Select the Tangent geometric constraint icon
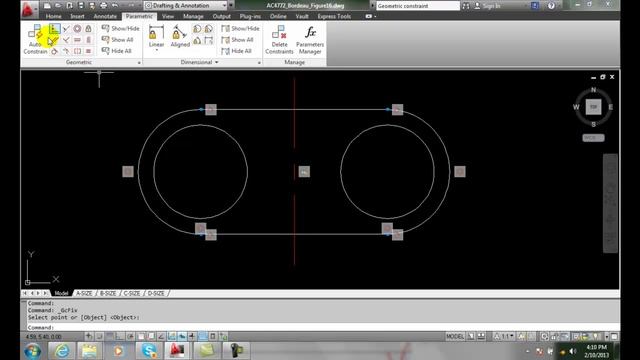Image resolution: width=640 pixels, height=360 pixels. point(54,51)
